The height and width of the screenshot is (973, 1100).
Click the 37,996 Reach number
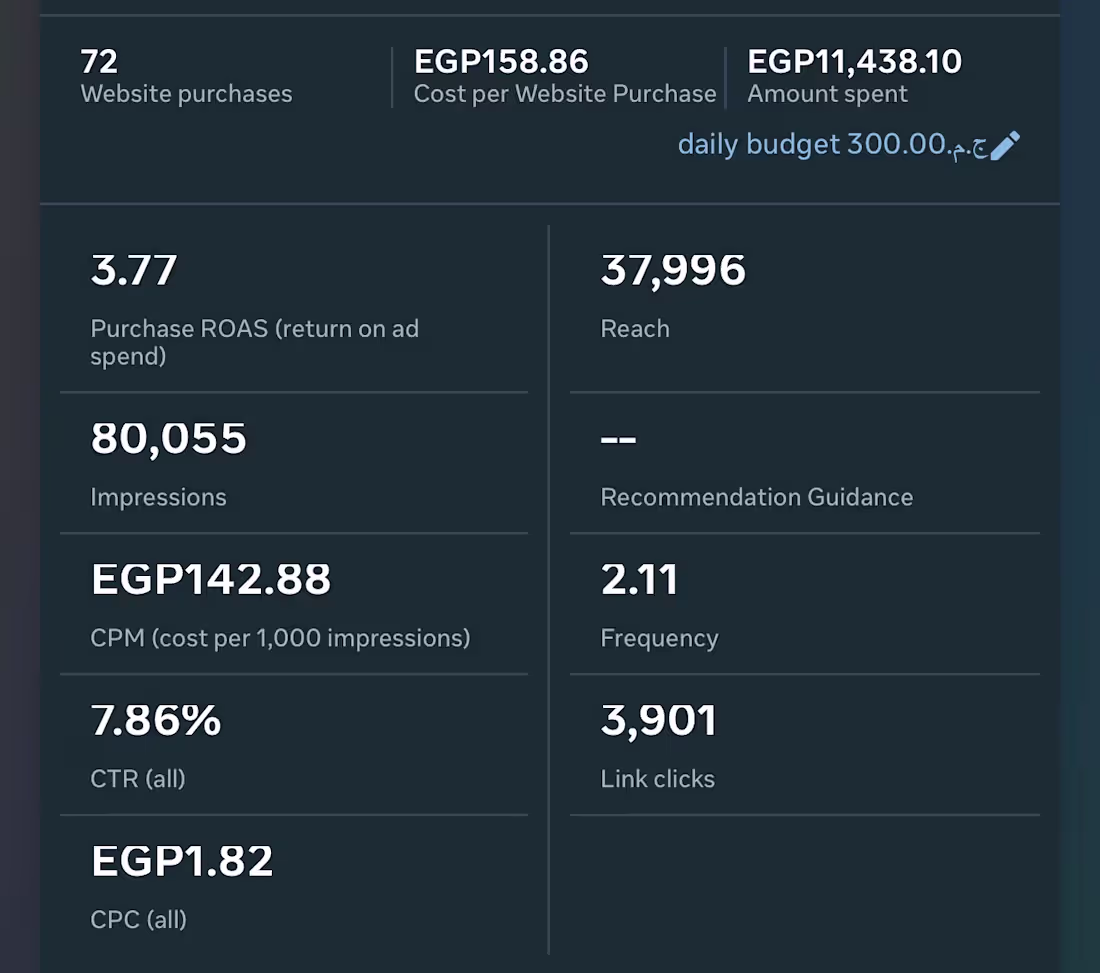tap(673, 270)
